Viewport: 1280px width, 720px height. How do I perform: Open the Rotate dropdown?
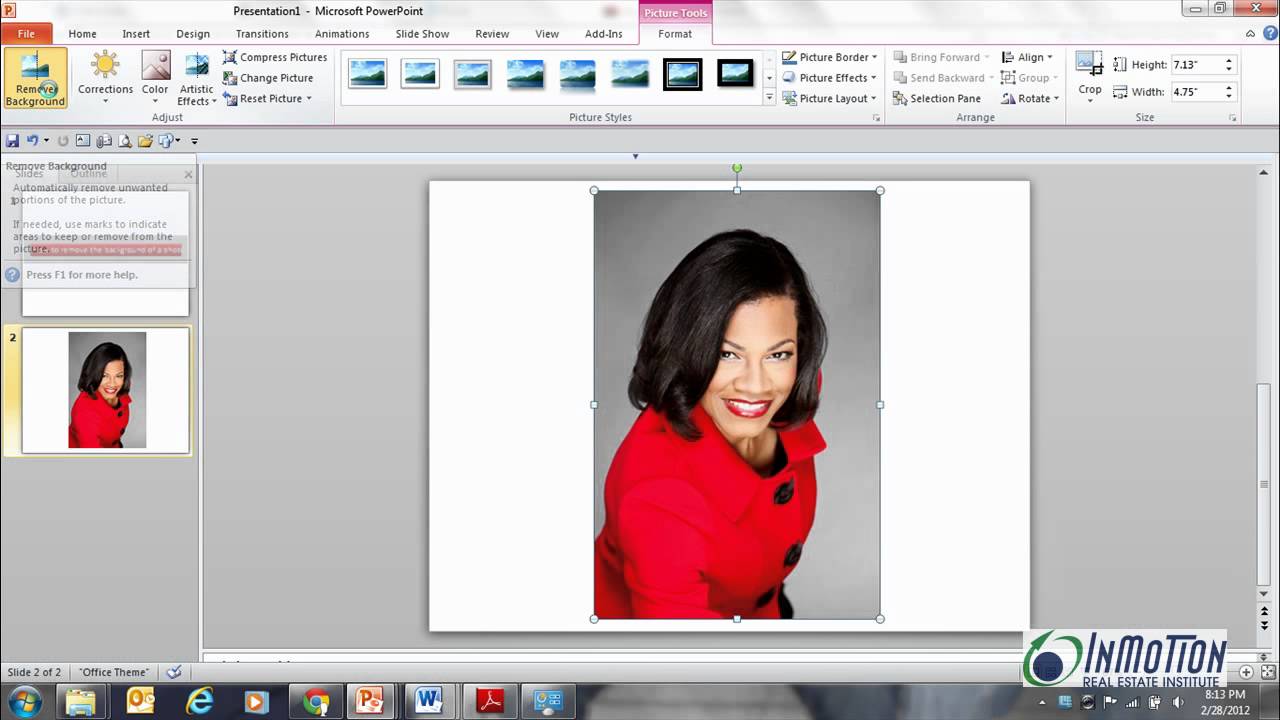click(x=1030, y=99)
